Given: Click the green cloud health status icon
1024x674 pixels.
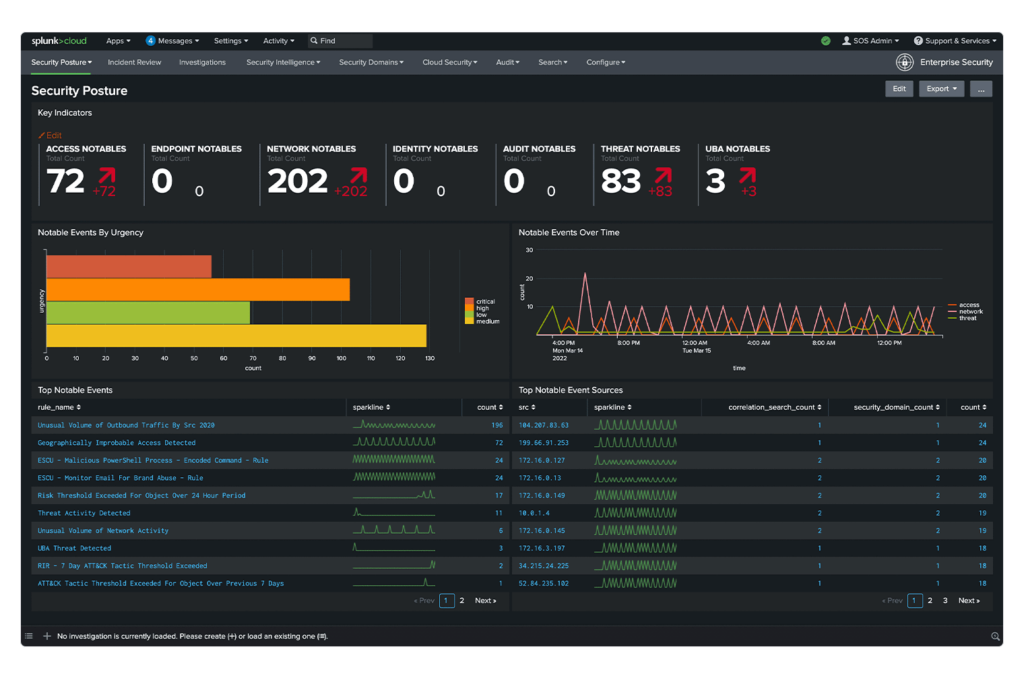Looking at the screenshot, I should tap(826, 41).
